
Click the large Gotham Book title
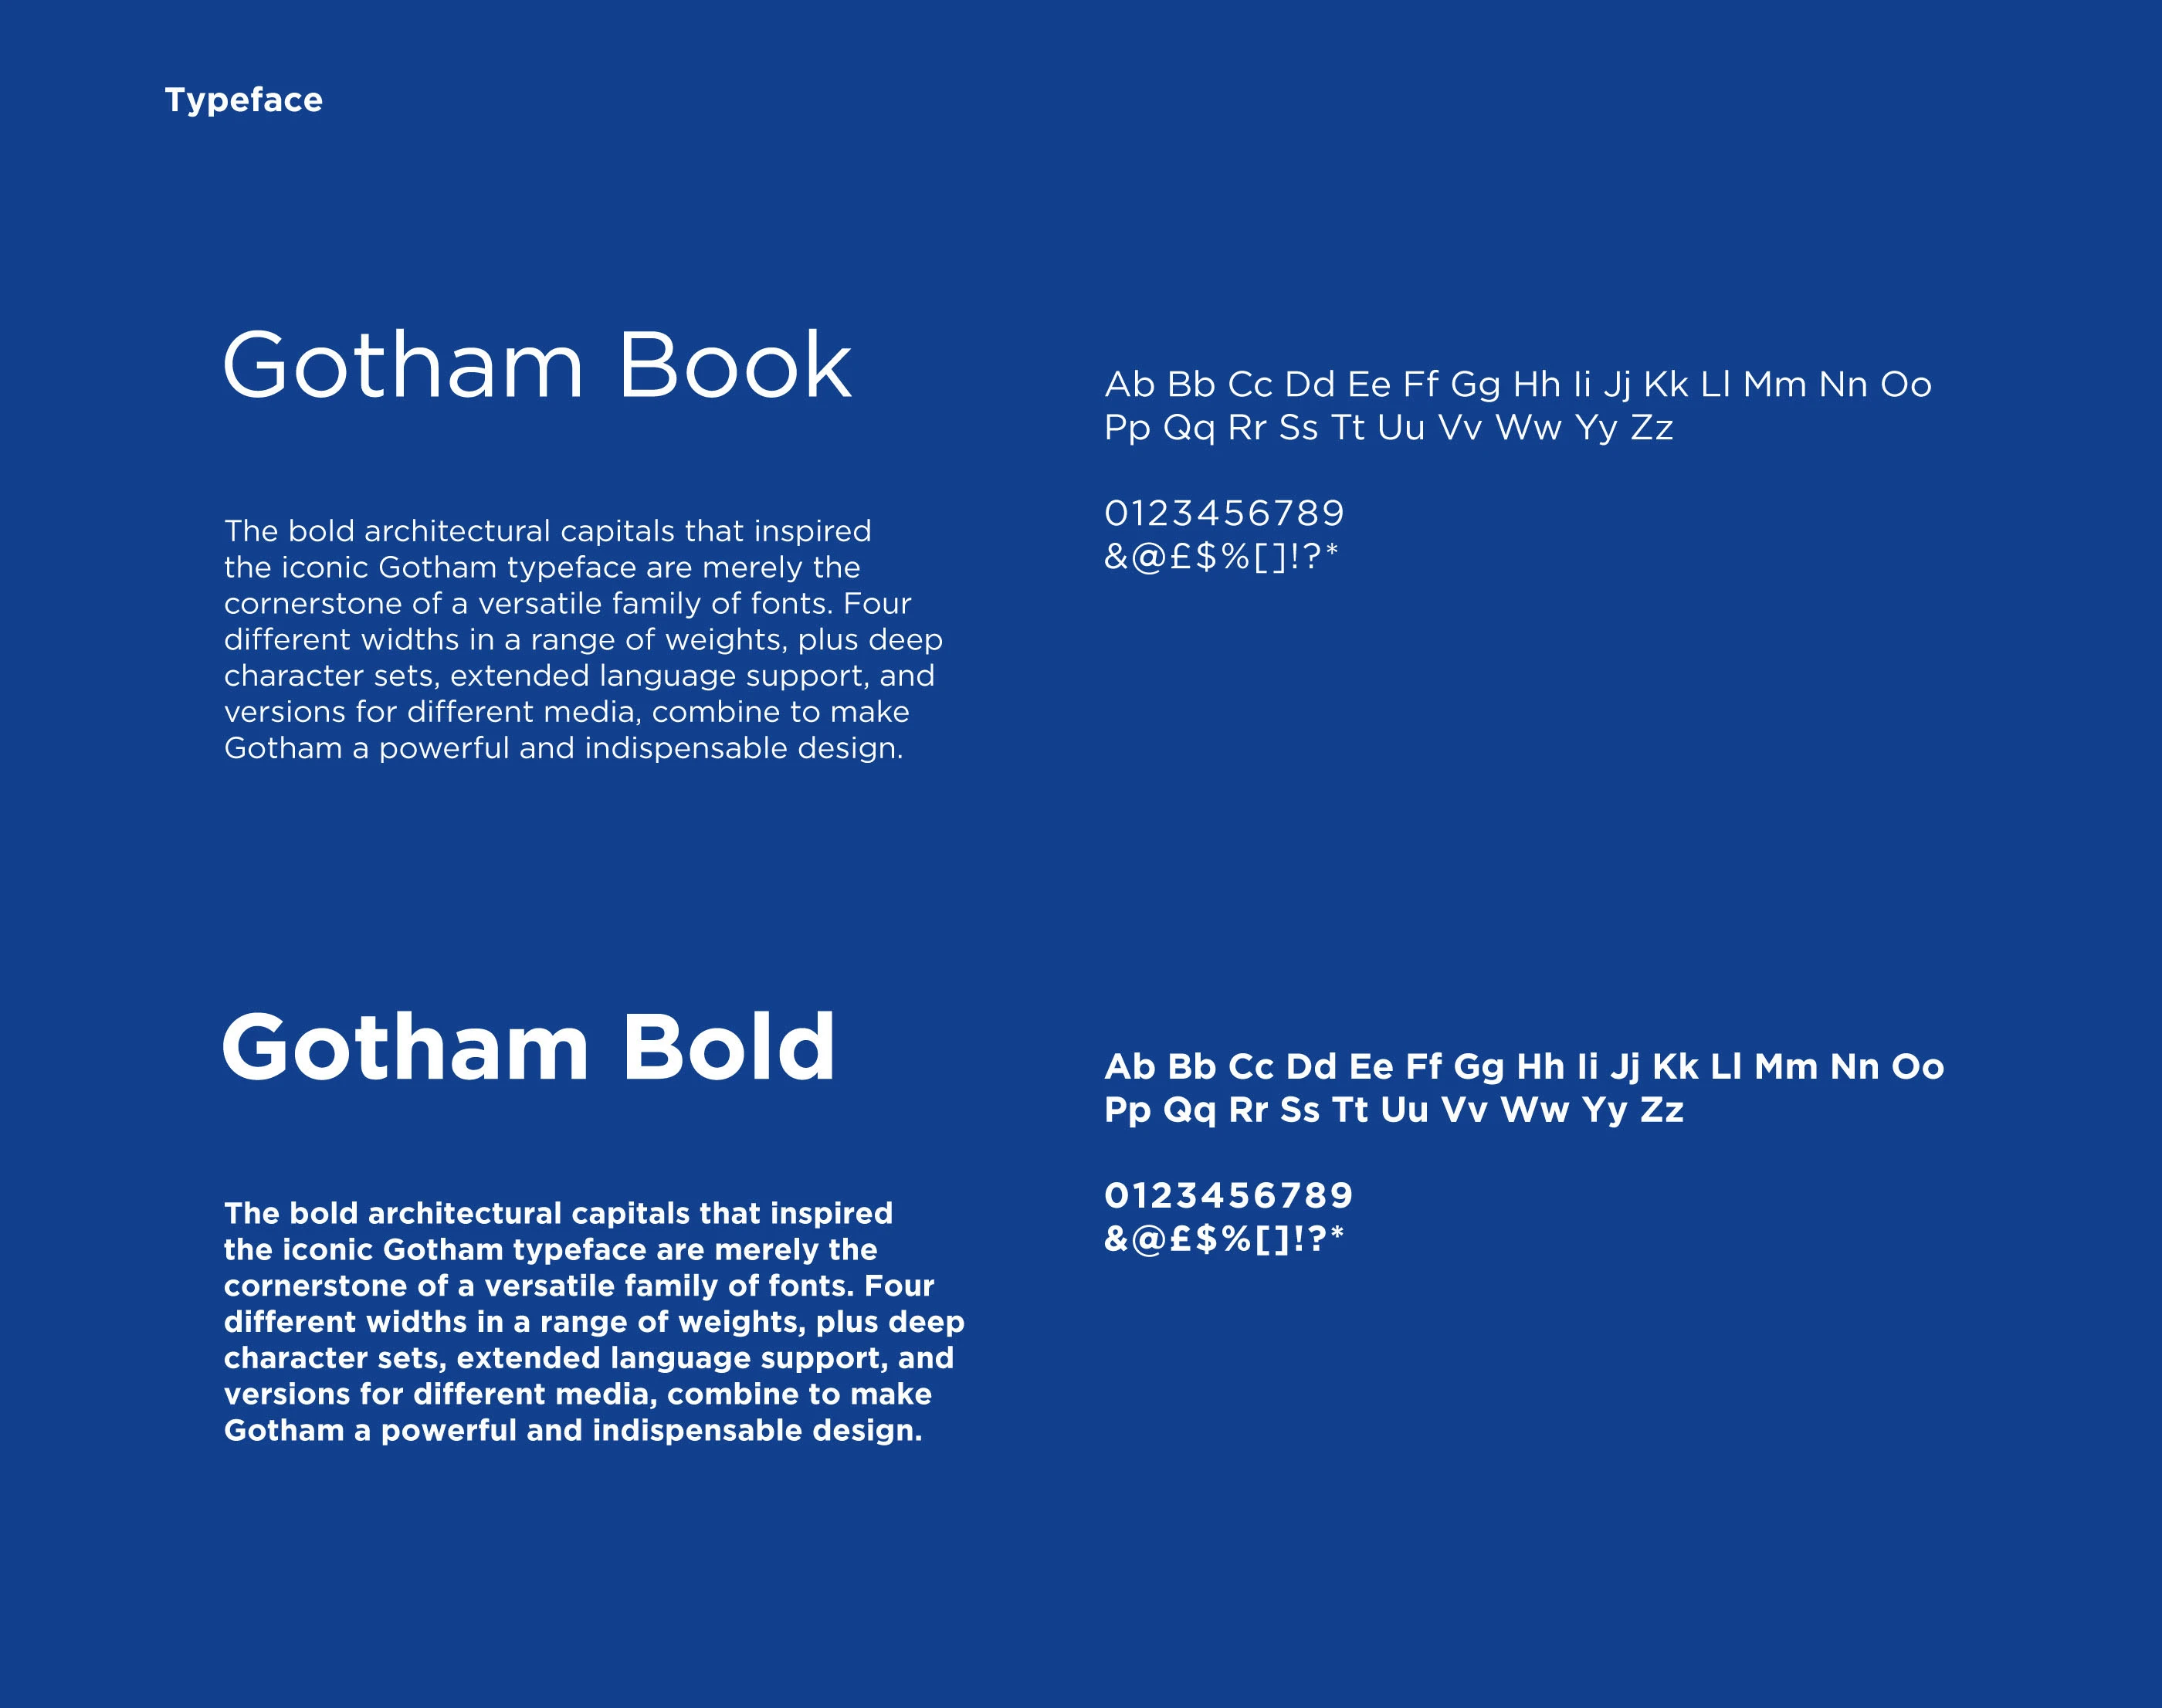[537, 366]
